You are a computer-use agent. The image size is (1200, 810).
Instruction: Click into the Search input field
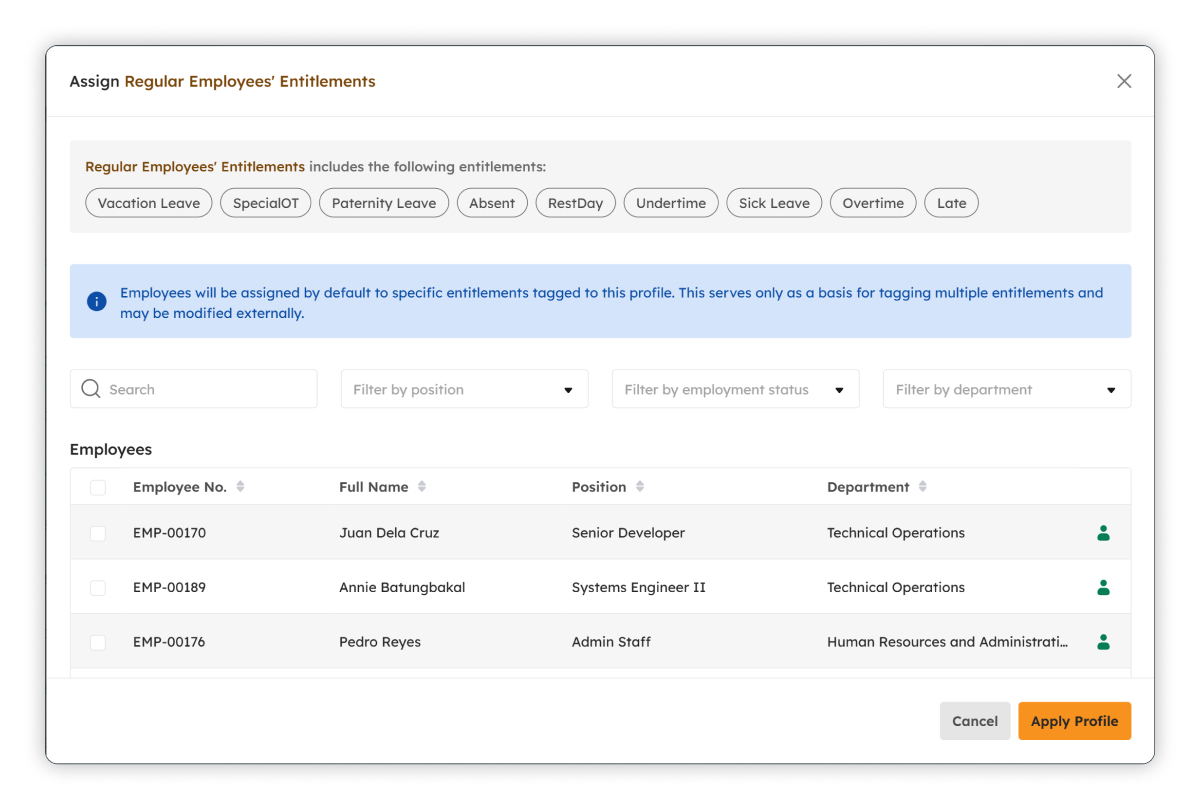pyautogui.click(x=194, y=389)
